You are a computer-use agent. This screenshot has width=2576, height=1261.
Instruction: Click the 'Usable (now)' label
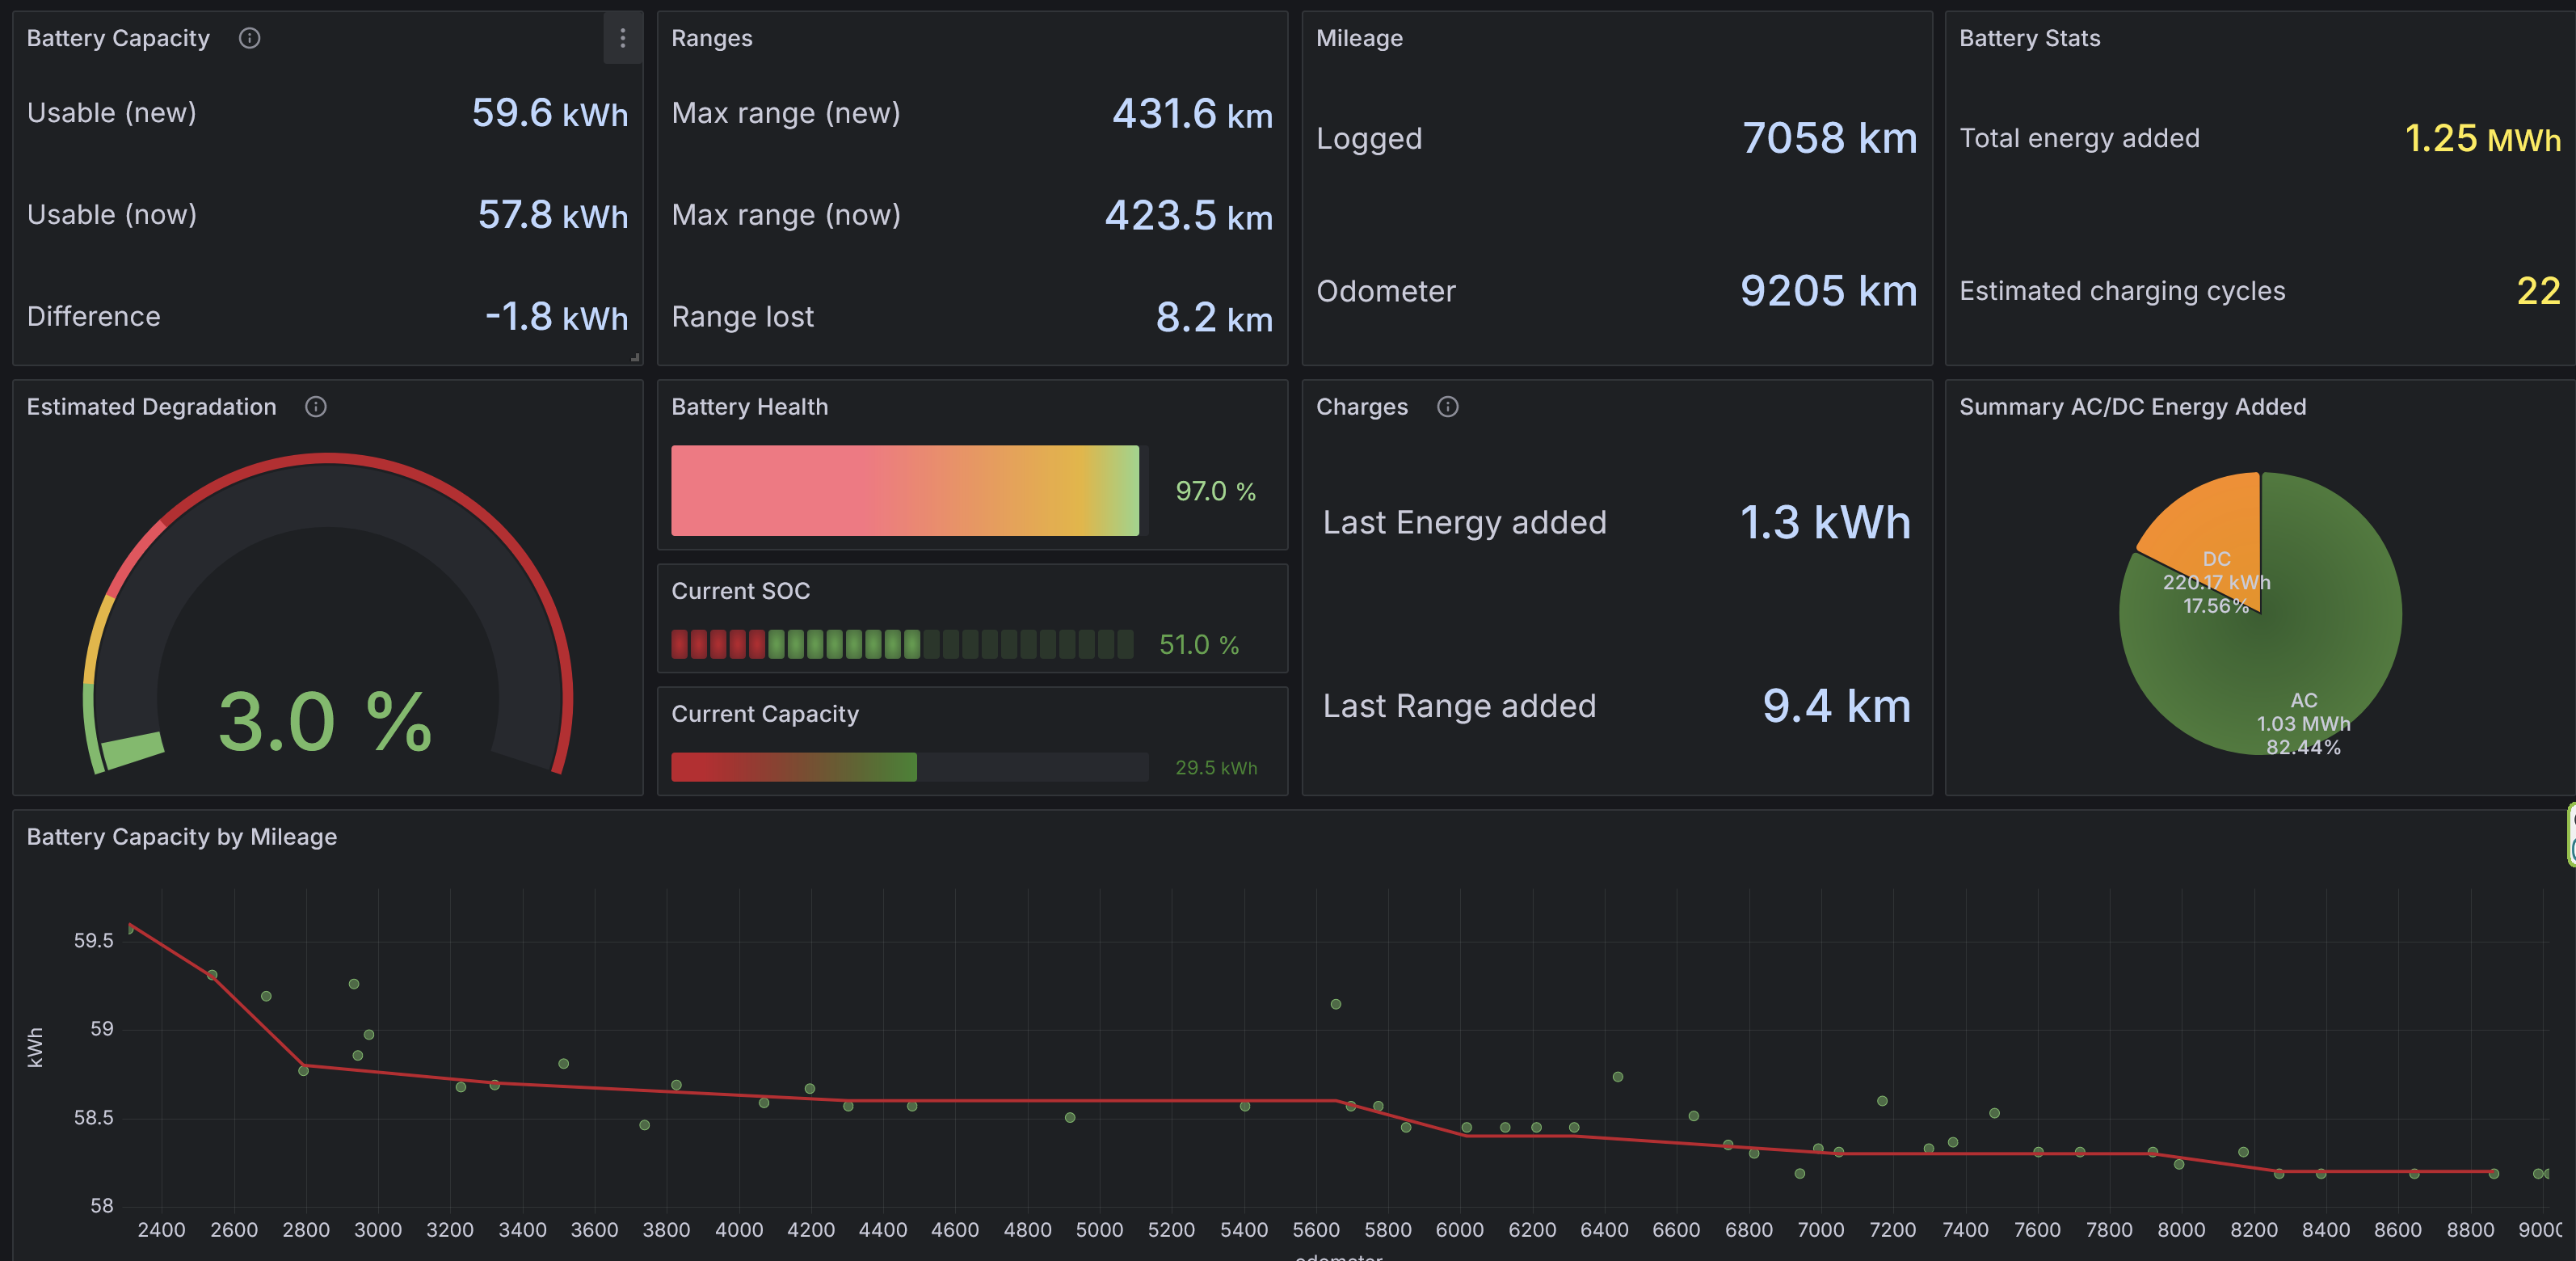(x=111, y=215)
